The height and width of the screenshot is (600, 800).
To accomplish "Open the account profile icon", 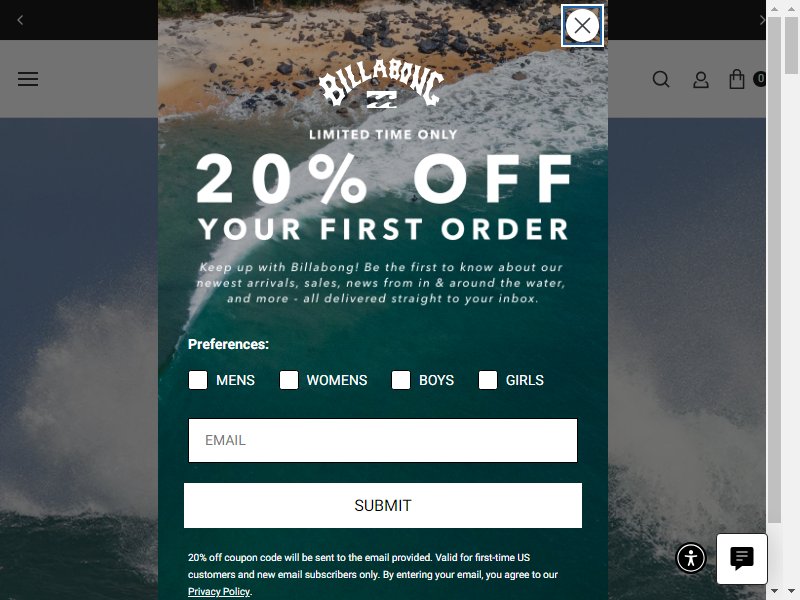I will [701, 80].
